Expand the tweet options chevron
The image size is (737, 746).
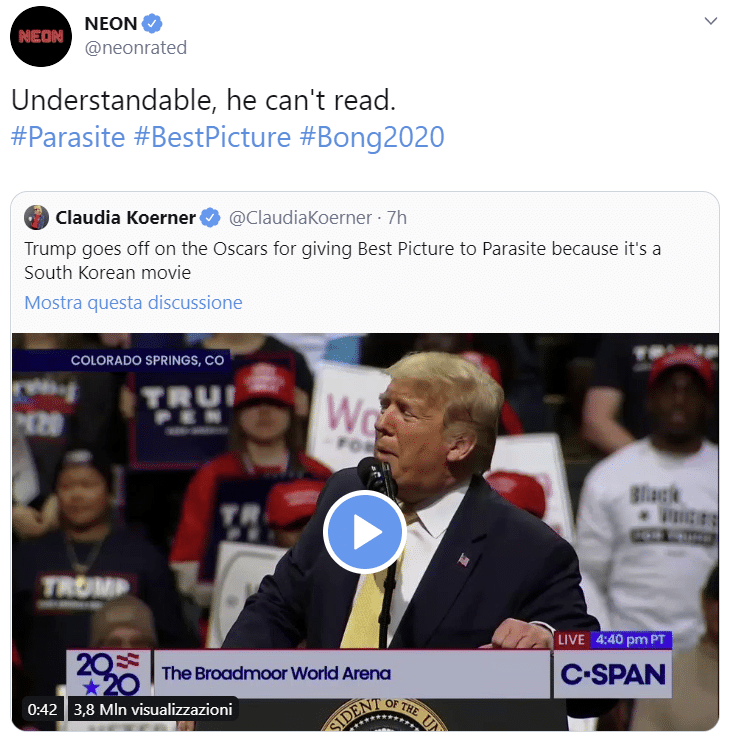(x=710, y=21)
